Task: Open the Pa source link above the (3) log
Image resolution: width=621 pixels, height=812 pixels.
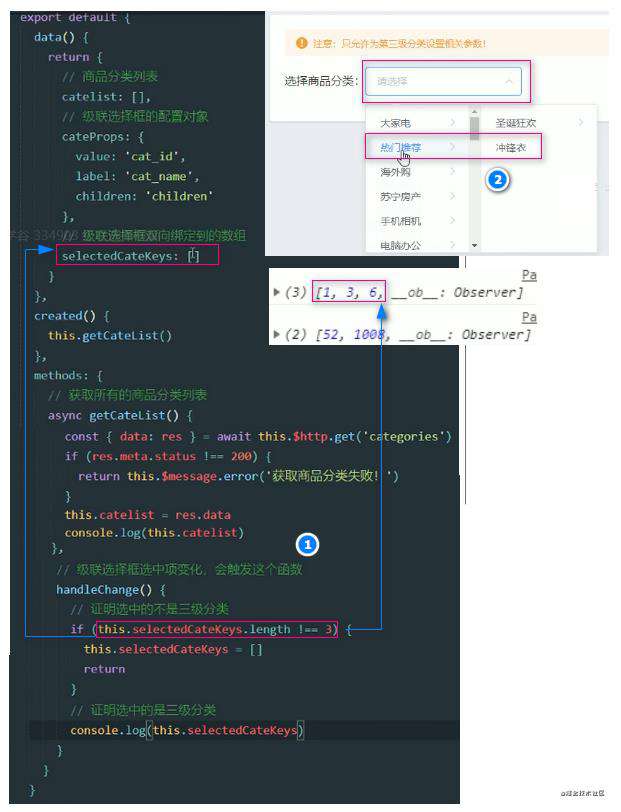Action: pos(529,276)
